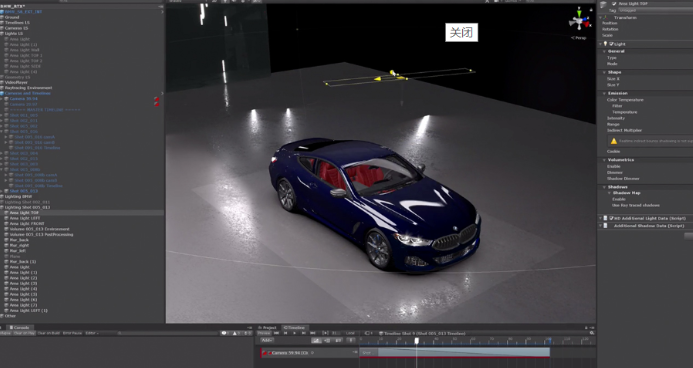Click the red Cinemachine icon beside Camera 59.94

[x=157, y=99]
